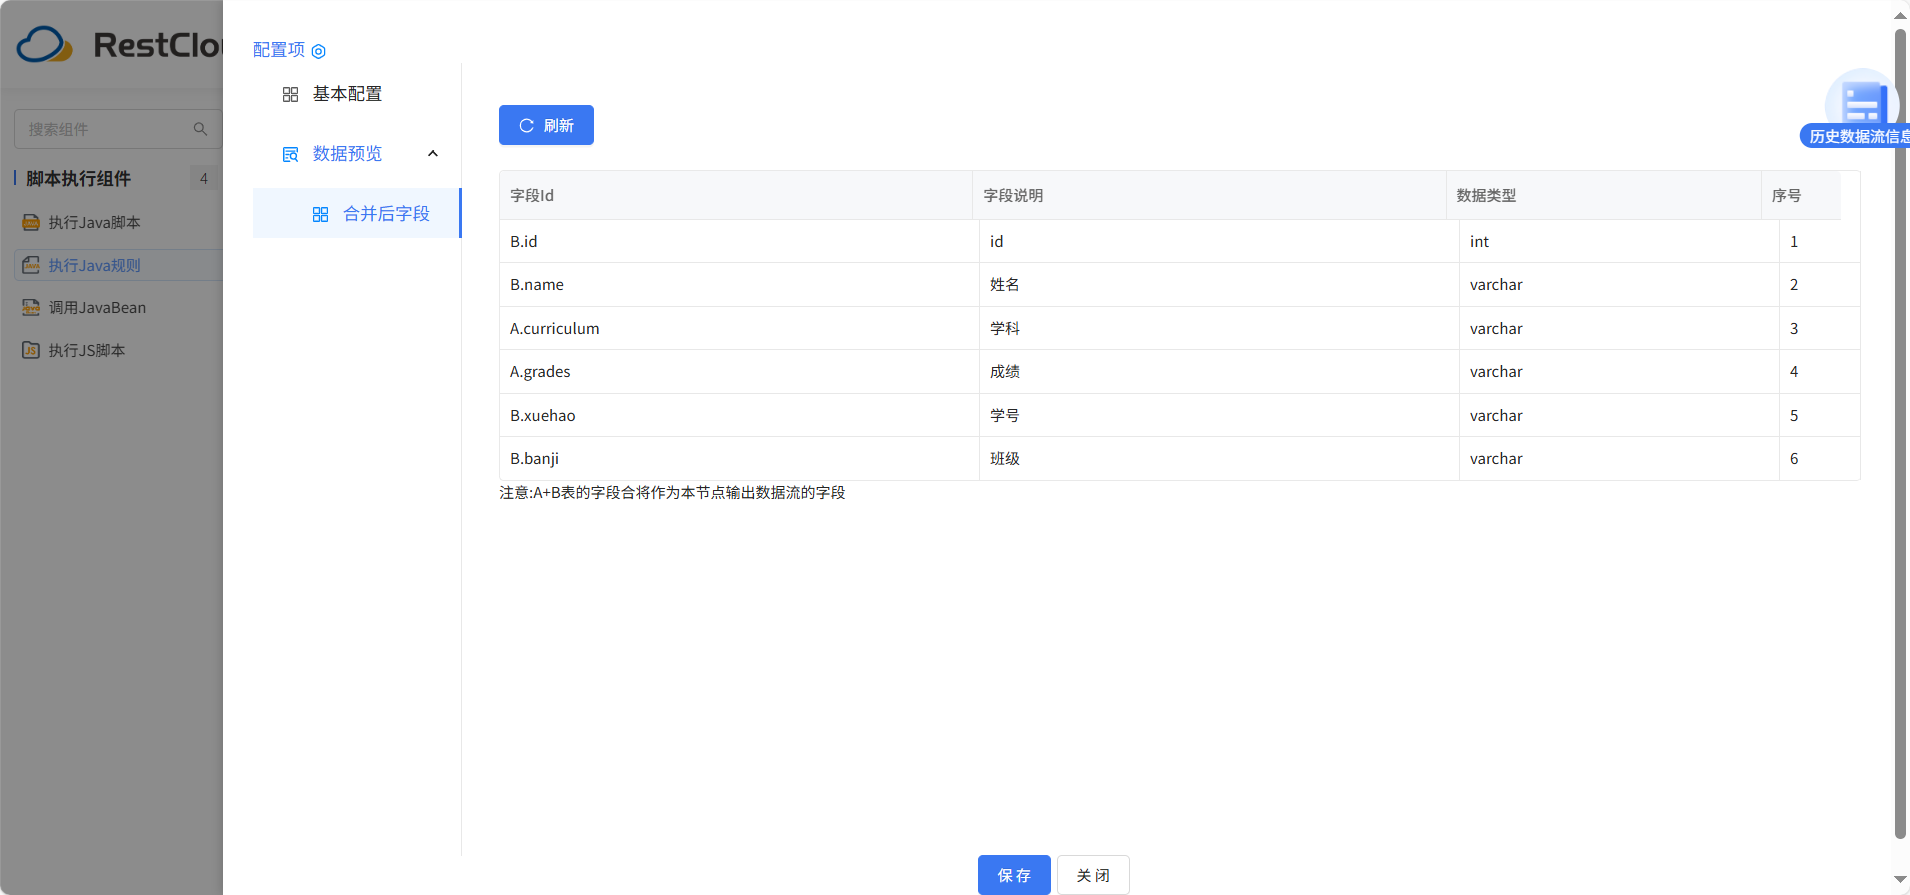The image size is (1910, 895).
Task: Click sequence number 1 in B.id row
Action: (1820, 241)
